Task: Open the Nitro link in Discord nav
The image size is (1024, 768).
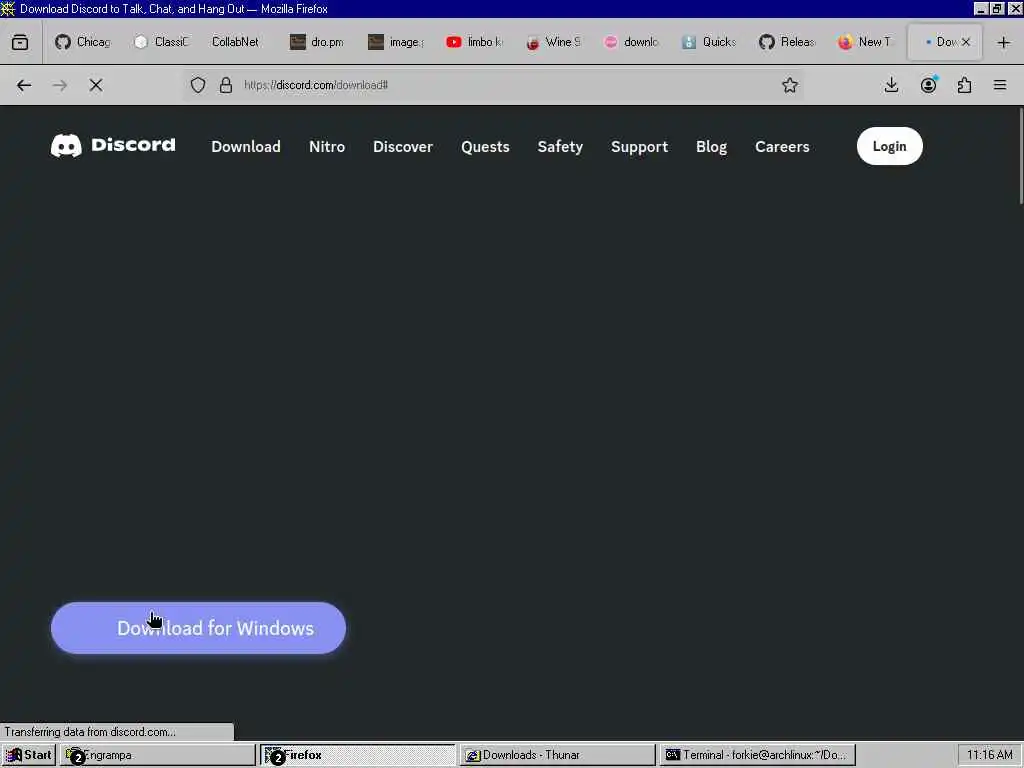Action: tap(327, 147)
